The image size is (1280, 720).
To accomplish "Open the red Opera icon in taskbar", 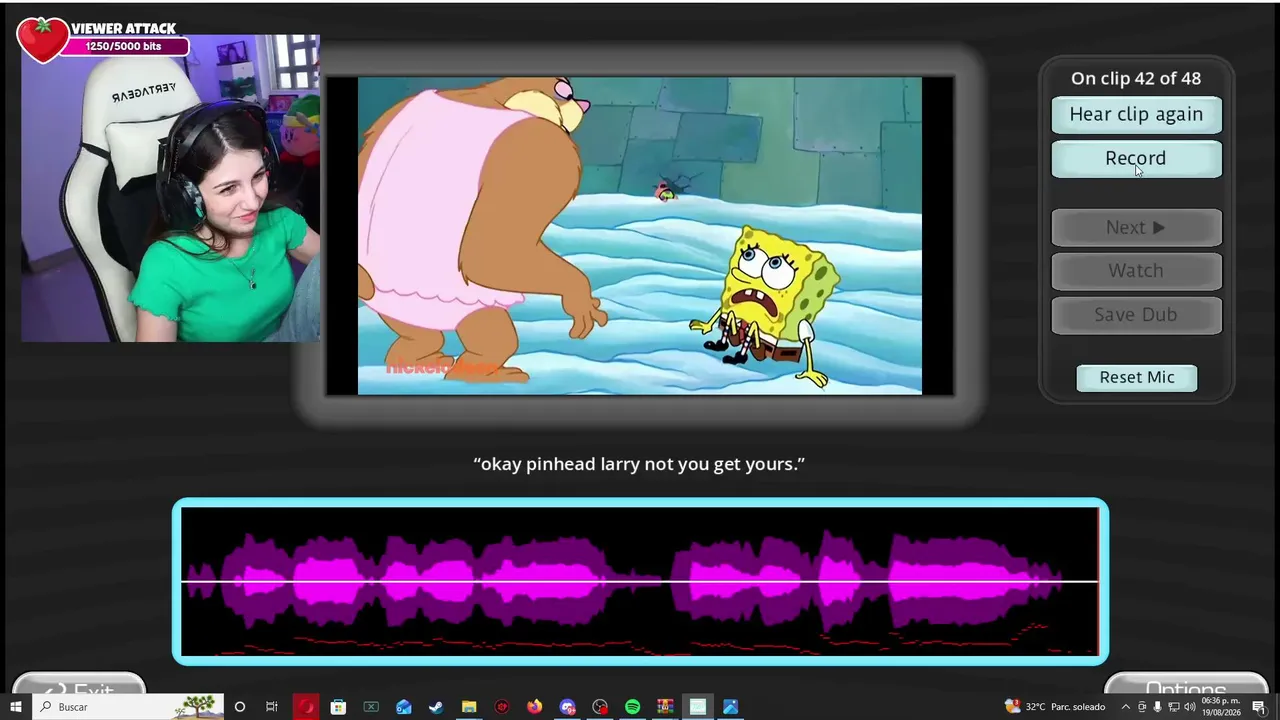I will [x=305, y=707].
